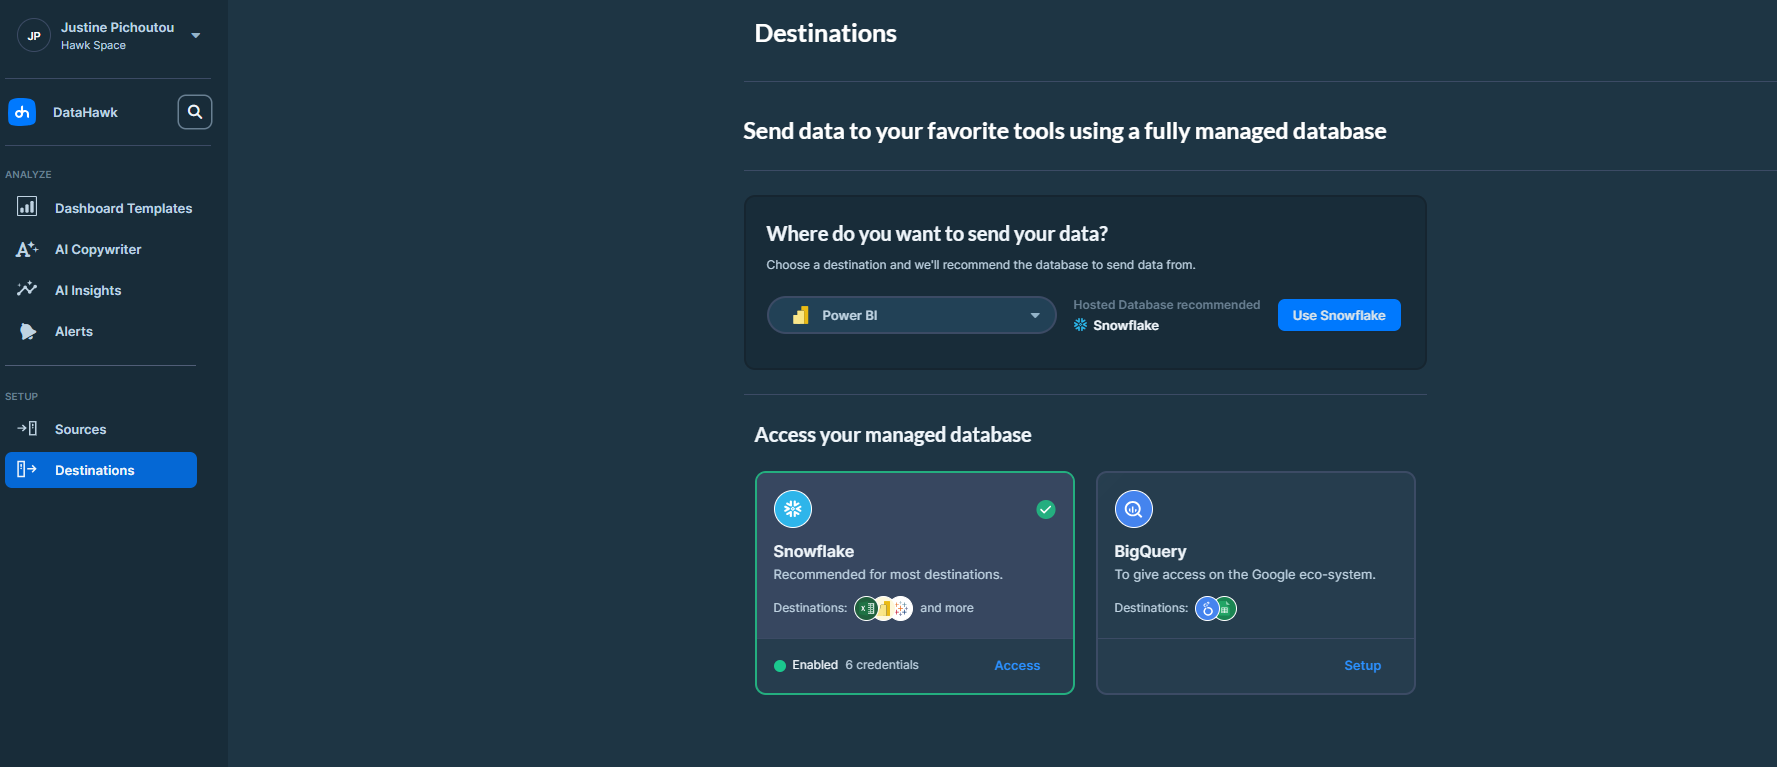
Task: Expand the account menu arrow by Justine Pichoutou
Action: pyautogui.click(x=196, y=36)
